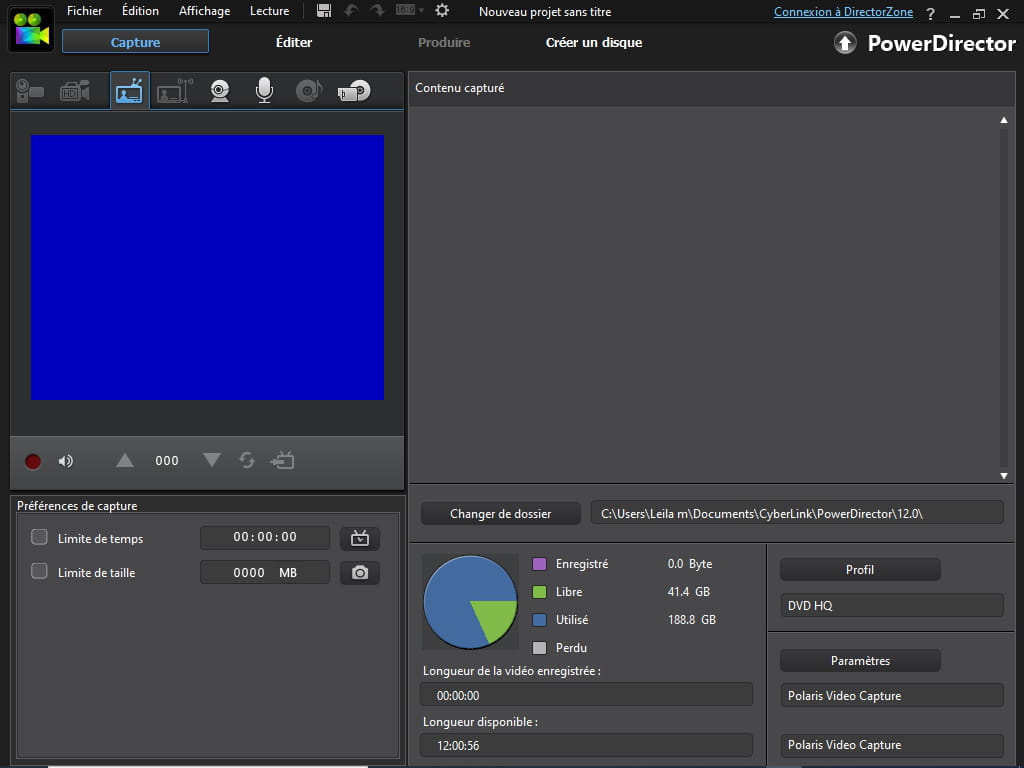The height and width of the screenshot is (768, 1024).
Task: Open the settings gear preferences
Action: 442,10
